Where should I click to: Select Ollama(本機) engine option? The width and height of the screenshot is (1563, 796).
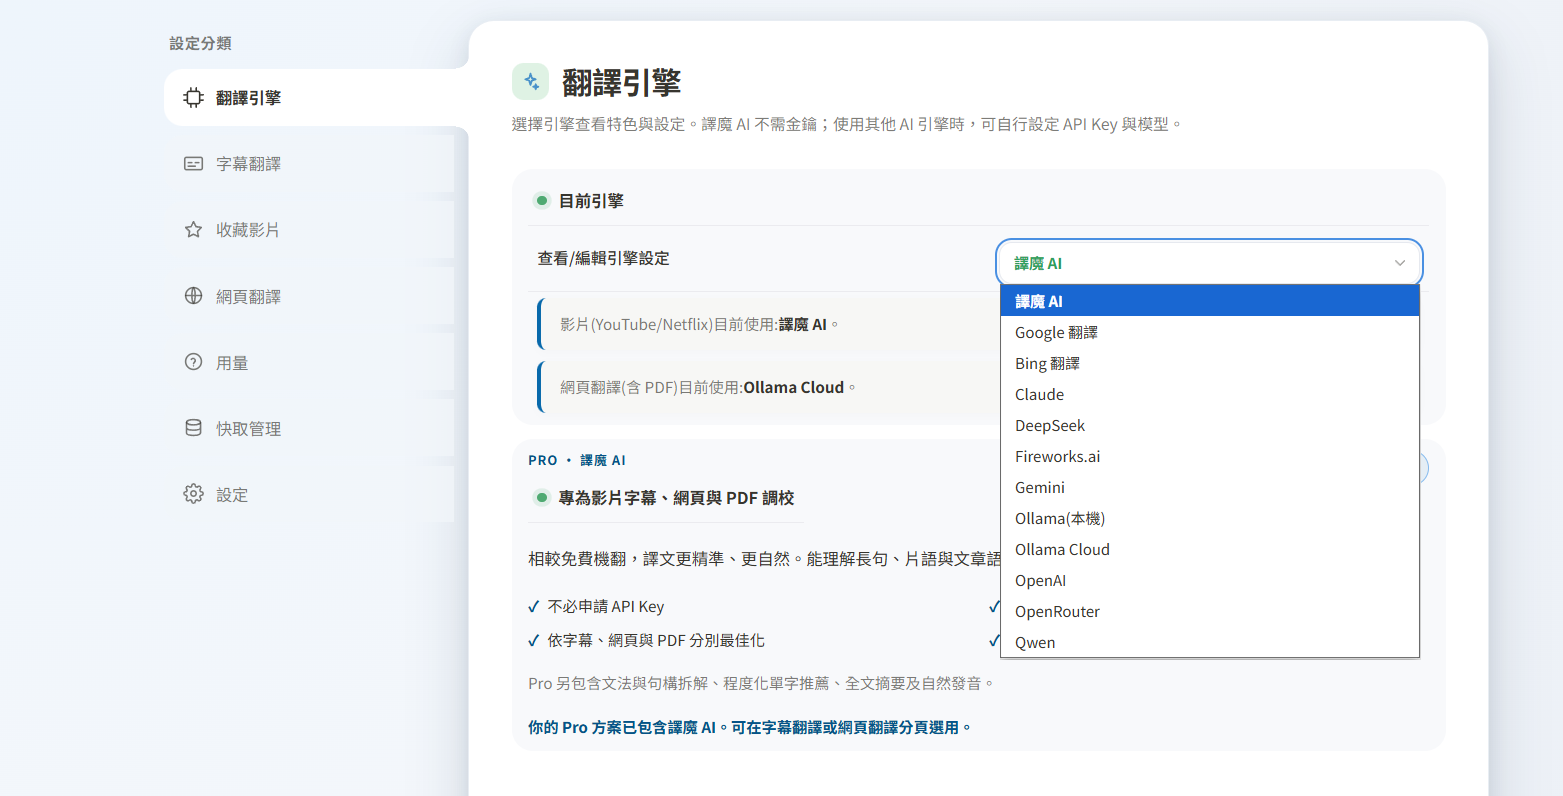(x=1210, y=518)
